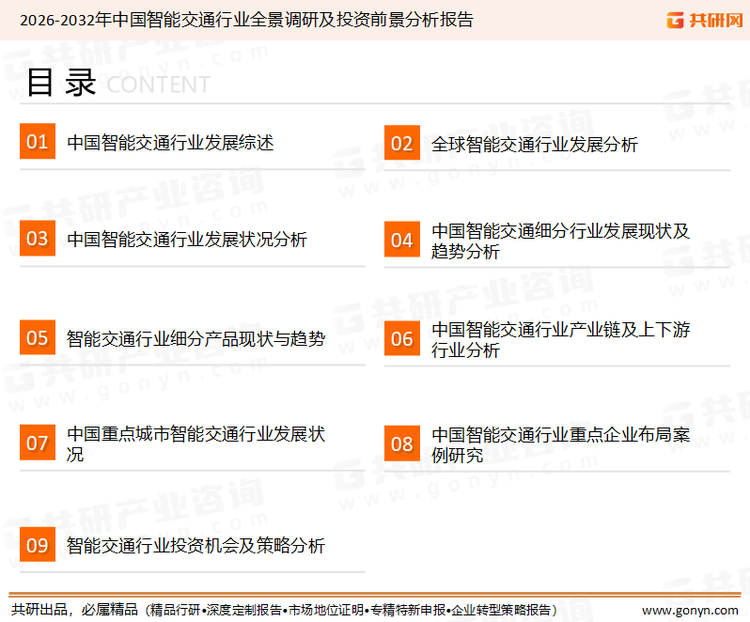Click the orange 07 number box
750x622 pixels.
click(x=37, y=443)
